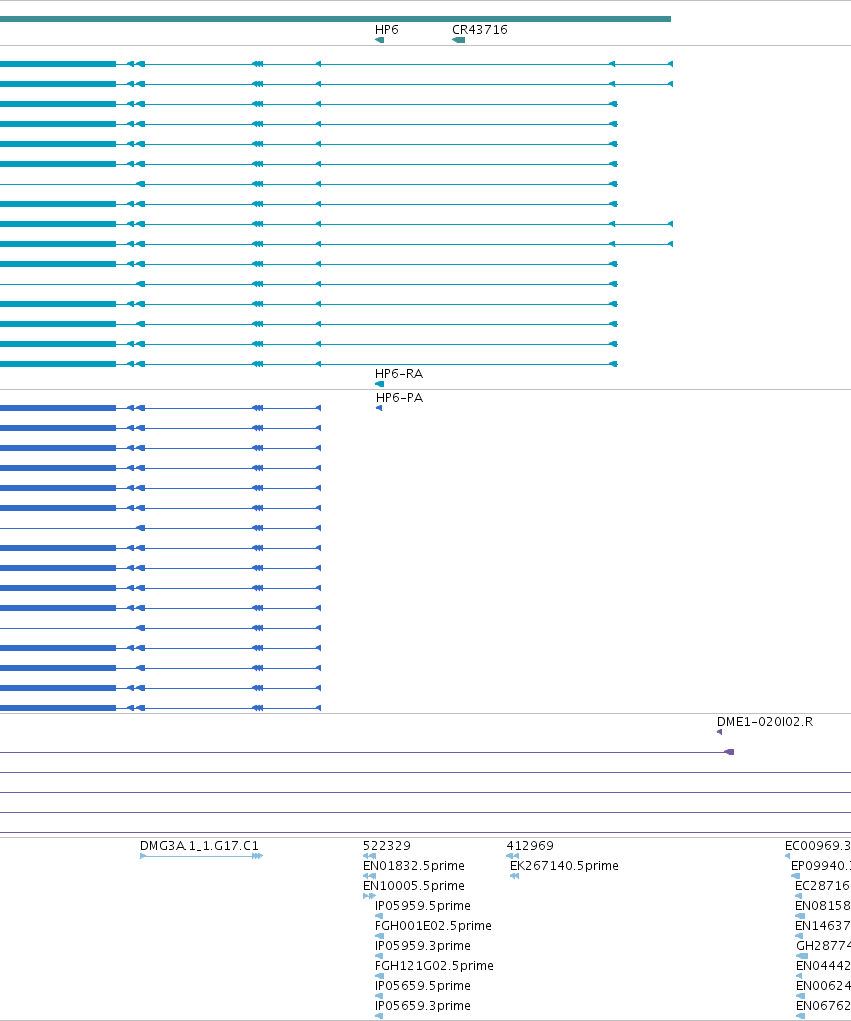Viewport: 851px width, 1021px height.
Task: Select the EC28716 label
Action: click(x=823, y=886)
